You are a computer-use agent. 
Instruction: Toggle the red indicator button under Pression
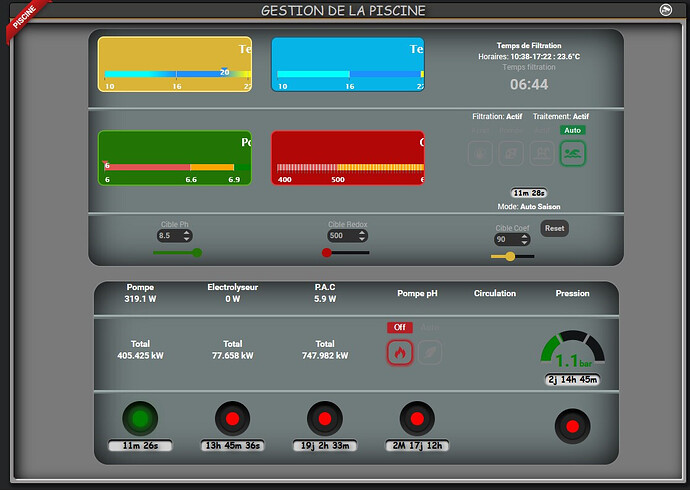572,426
